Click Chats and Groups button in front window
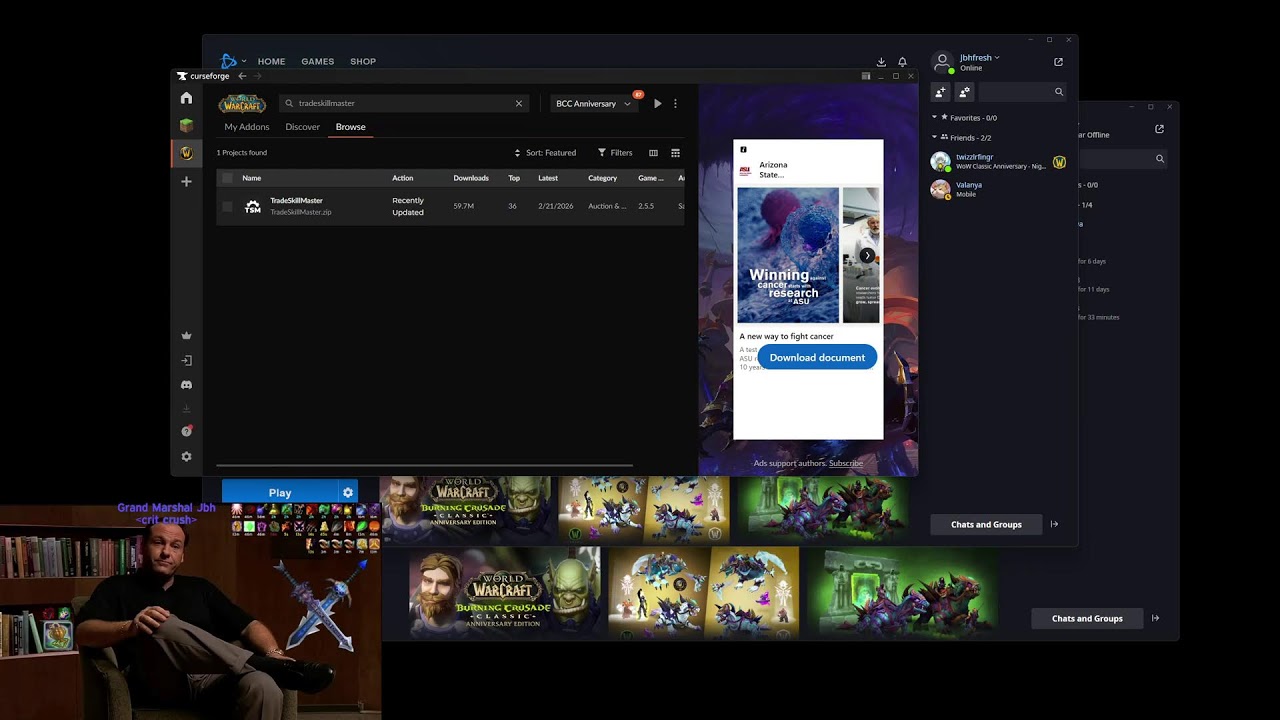Viewport: 1280px width, 720px height. coord(986,524)
